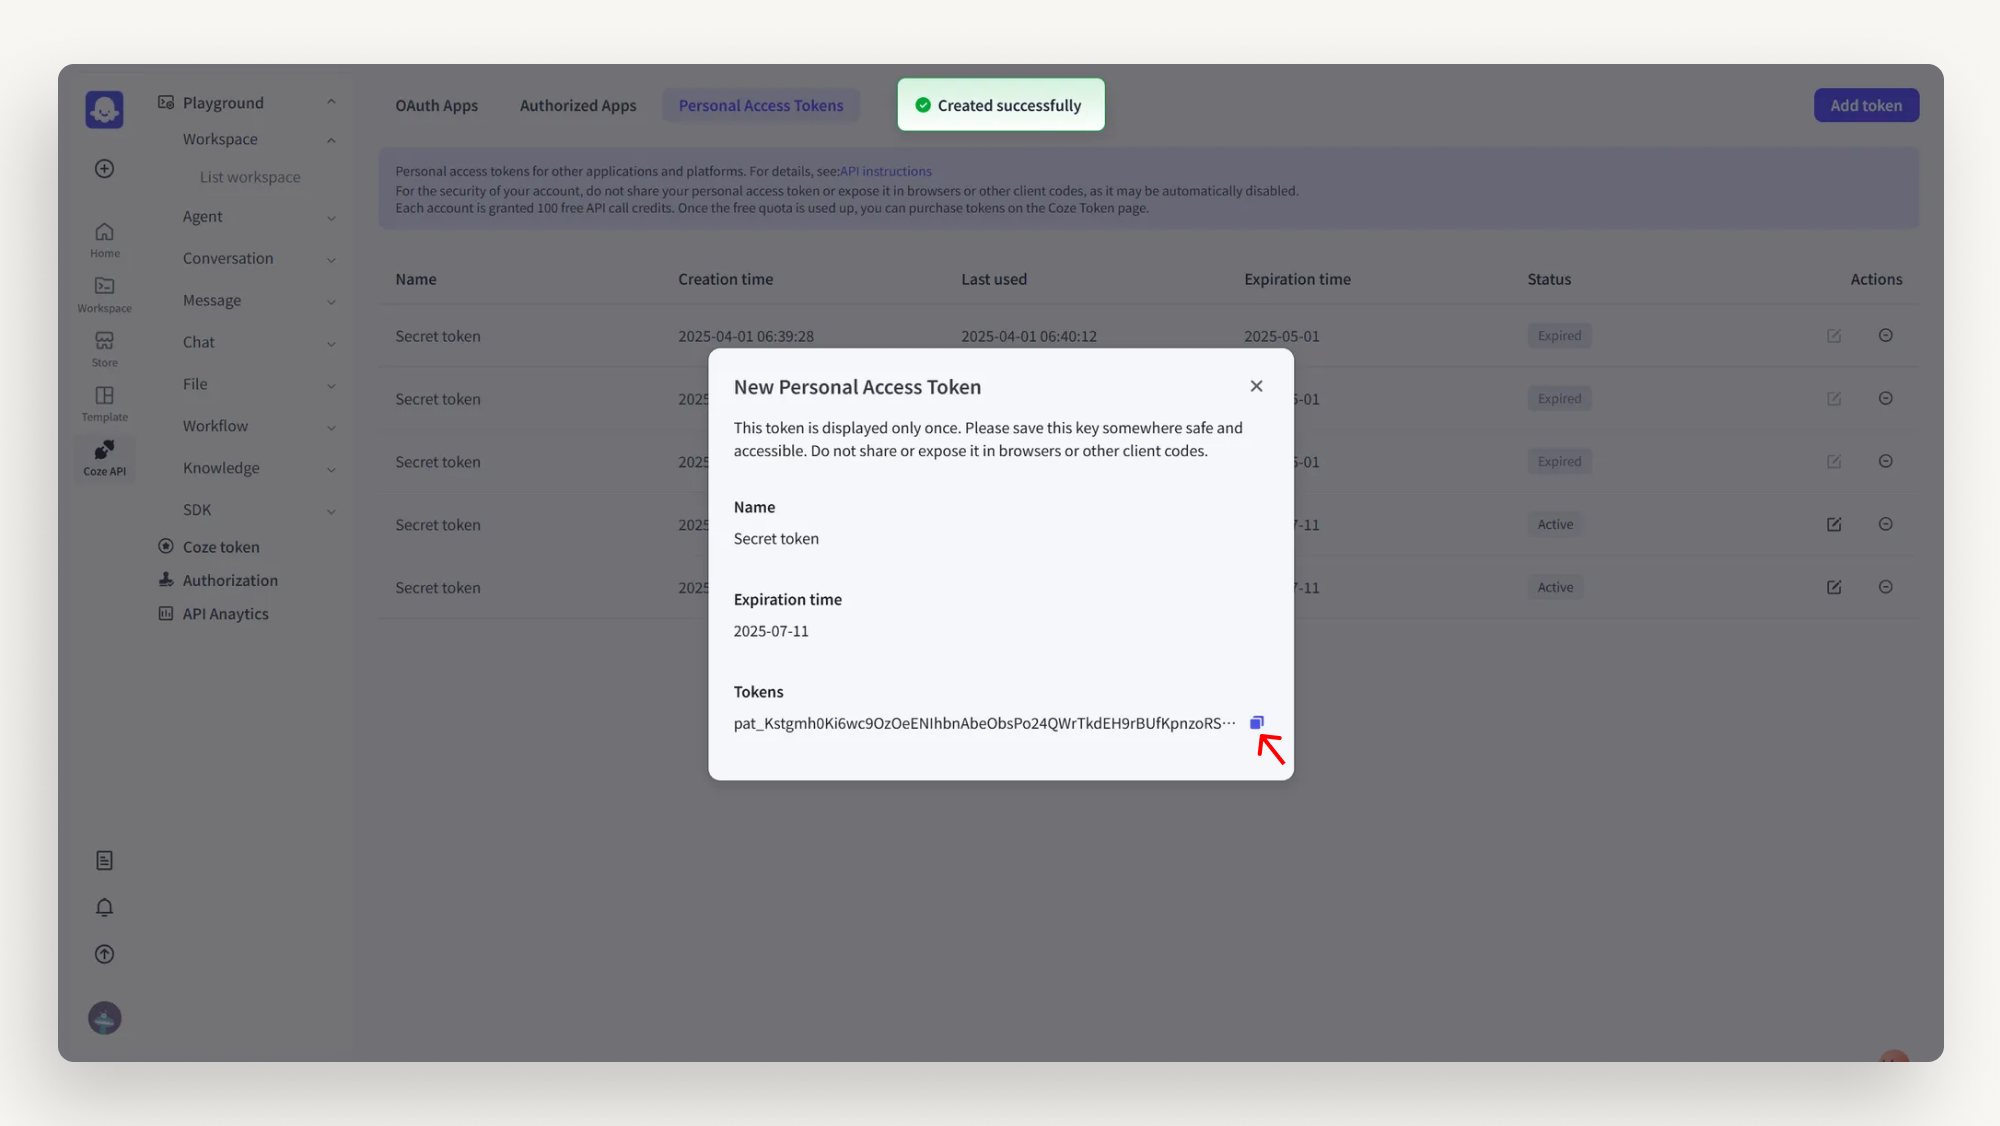The height and width of the screenshot is (1126, 2000).
Task: Click the Coze API sidebar icon
Action: (x=104, y=457)
